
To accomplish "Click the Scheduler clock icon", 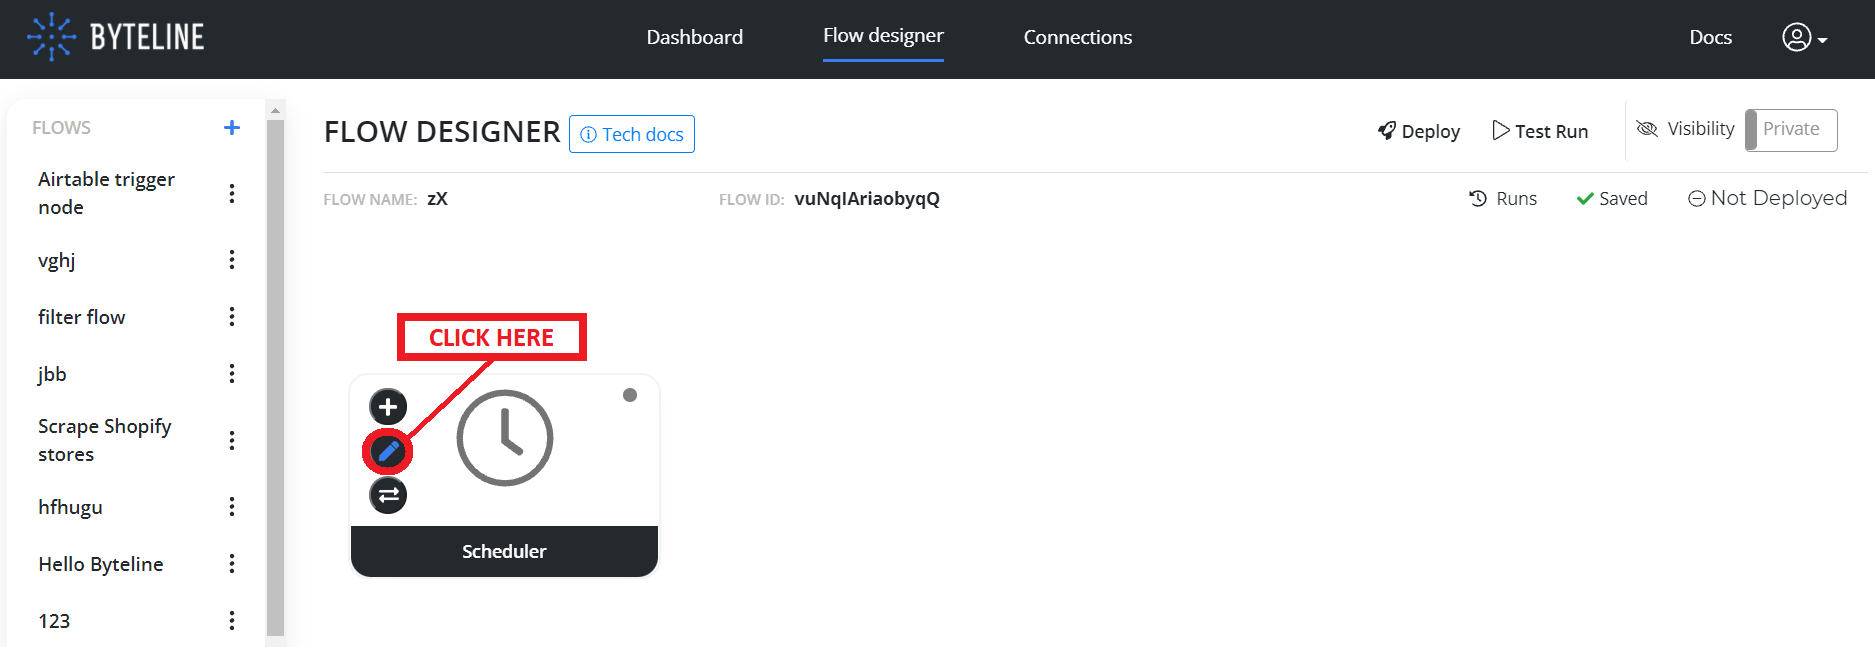I will (x=505, y=438).
